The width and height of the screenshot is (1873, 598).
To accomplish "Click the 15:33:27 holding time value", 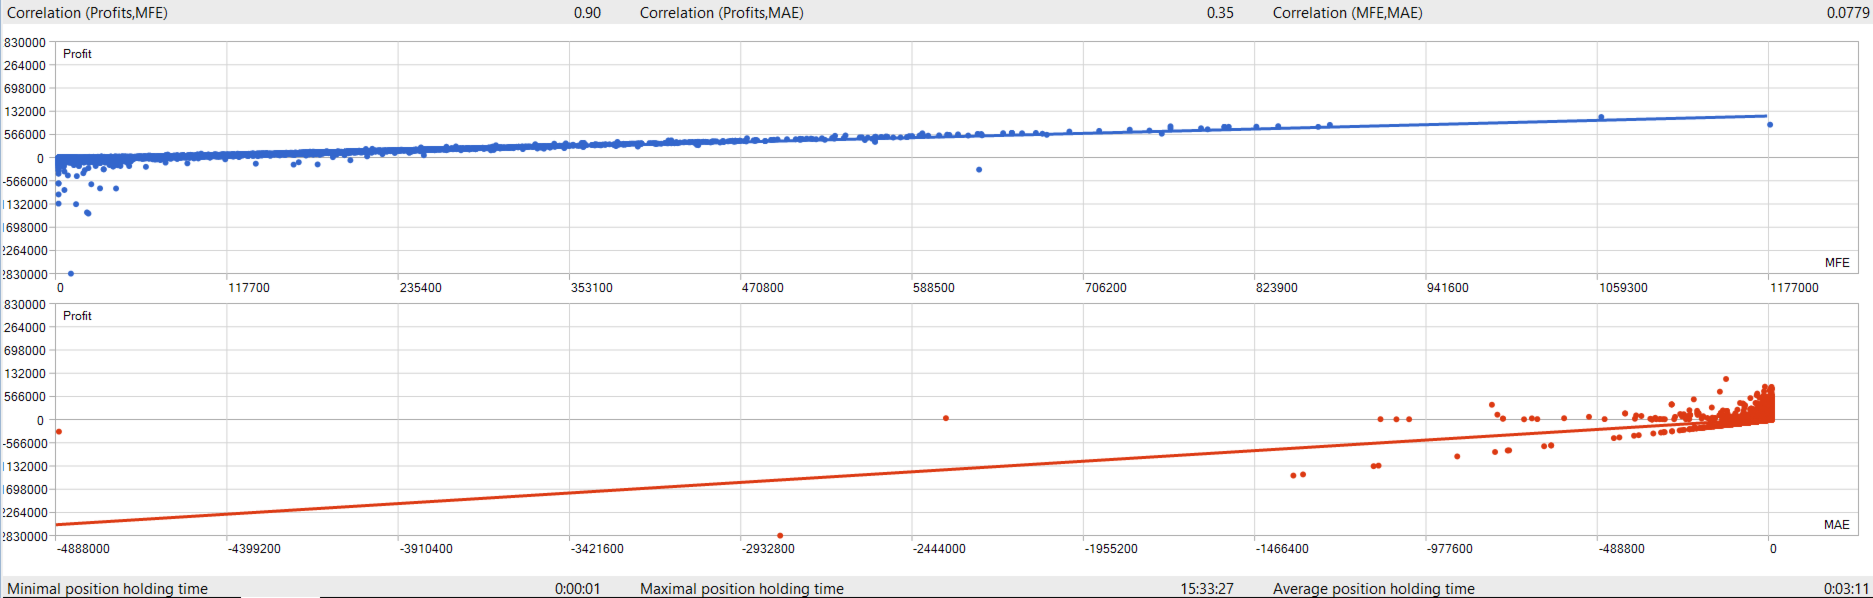I will [x=1207, y=589].
